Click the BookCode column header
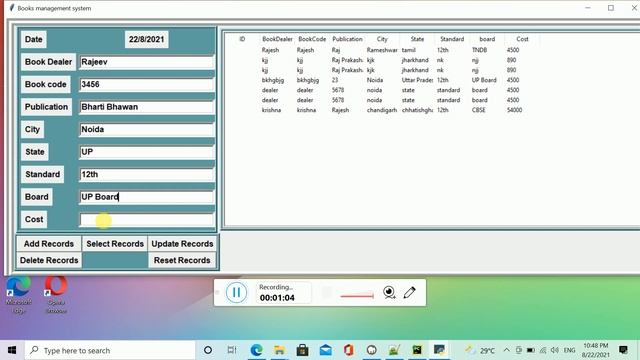Viewport: 640px width, 360px height. pyautogui.click(x=312, y=39)
